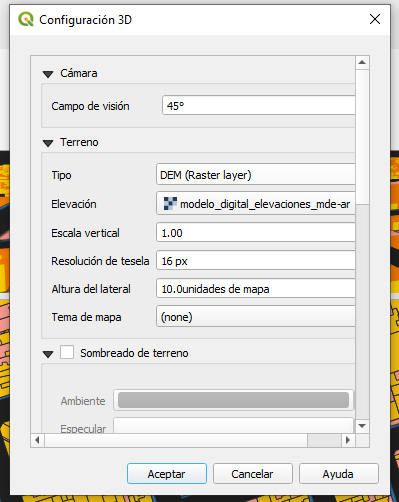Click the Cancelar button
The width and height of the screenshot is (399, 502).
253,474
